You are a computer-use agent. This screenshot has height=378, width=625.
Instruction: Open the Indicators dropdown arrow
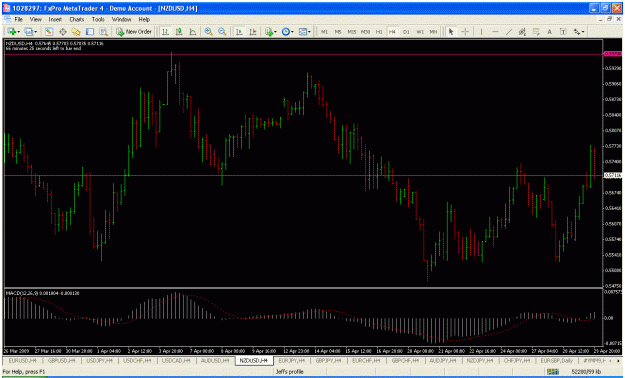[276, 32]
